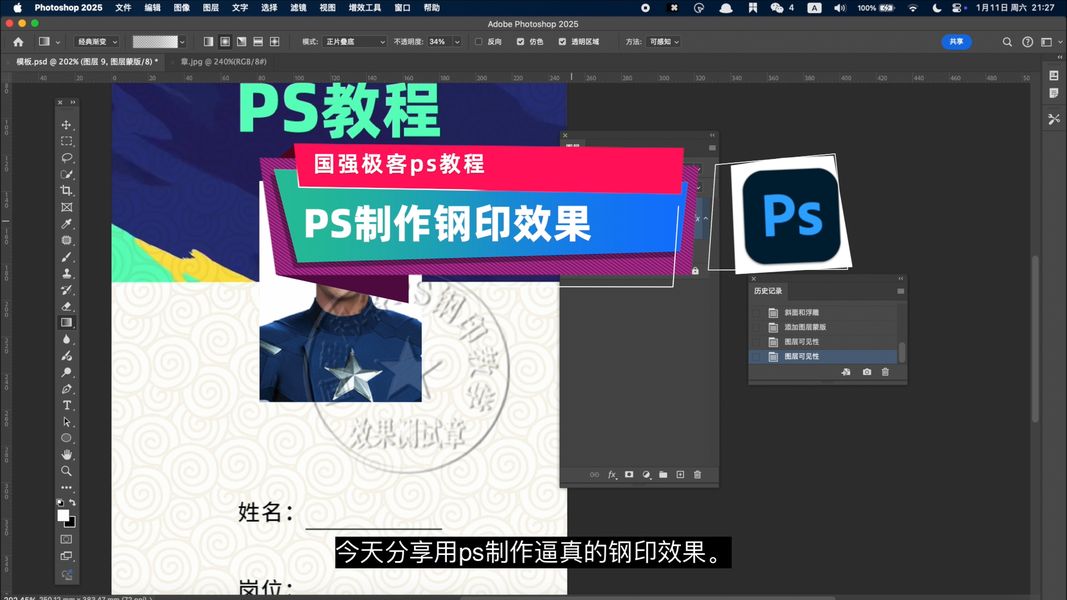The height and width of the screenshot is (600, 1067).
Task: Select the Eyedropper tool
Action: (x=66, y=224)
